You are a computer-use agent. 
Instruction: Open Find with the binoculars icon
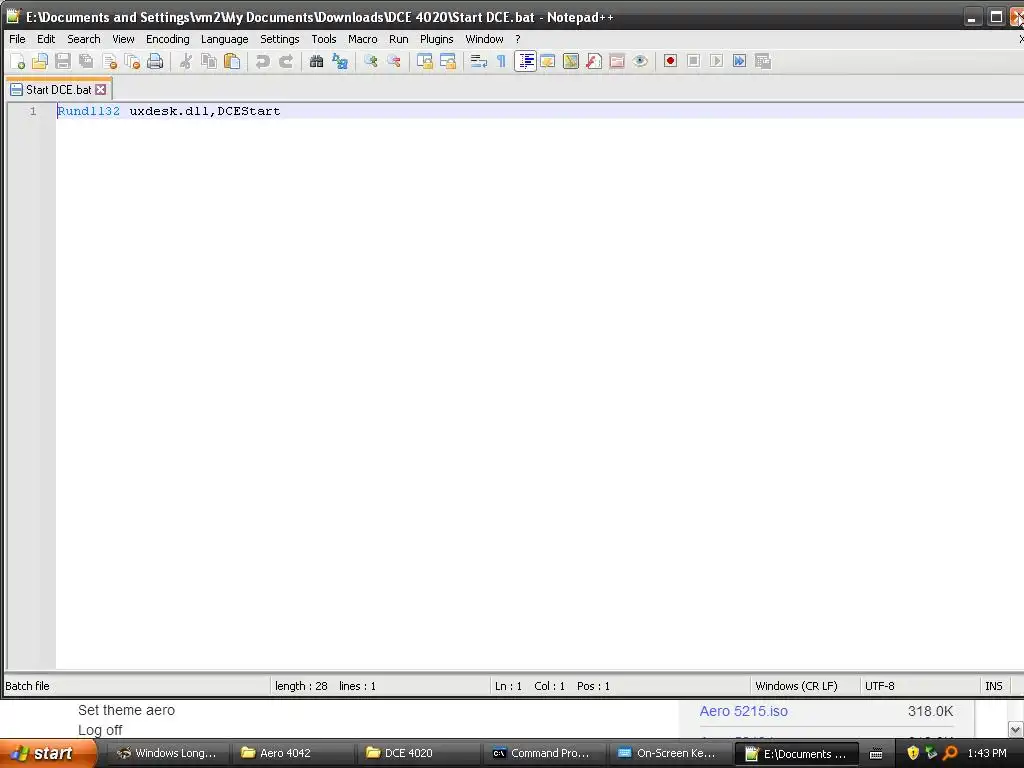[x=317, y=61]
